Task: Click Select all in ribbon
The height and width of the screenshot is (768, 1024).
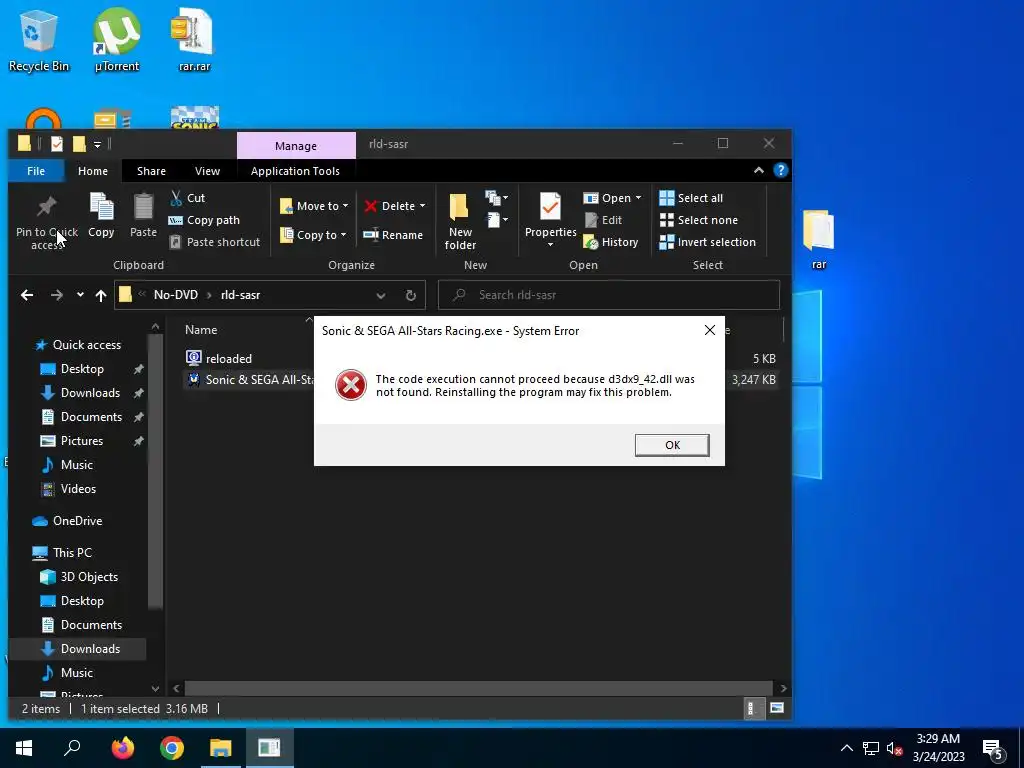Action: coord(691,198)
